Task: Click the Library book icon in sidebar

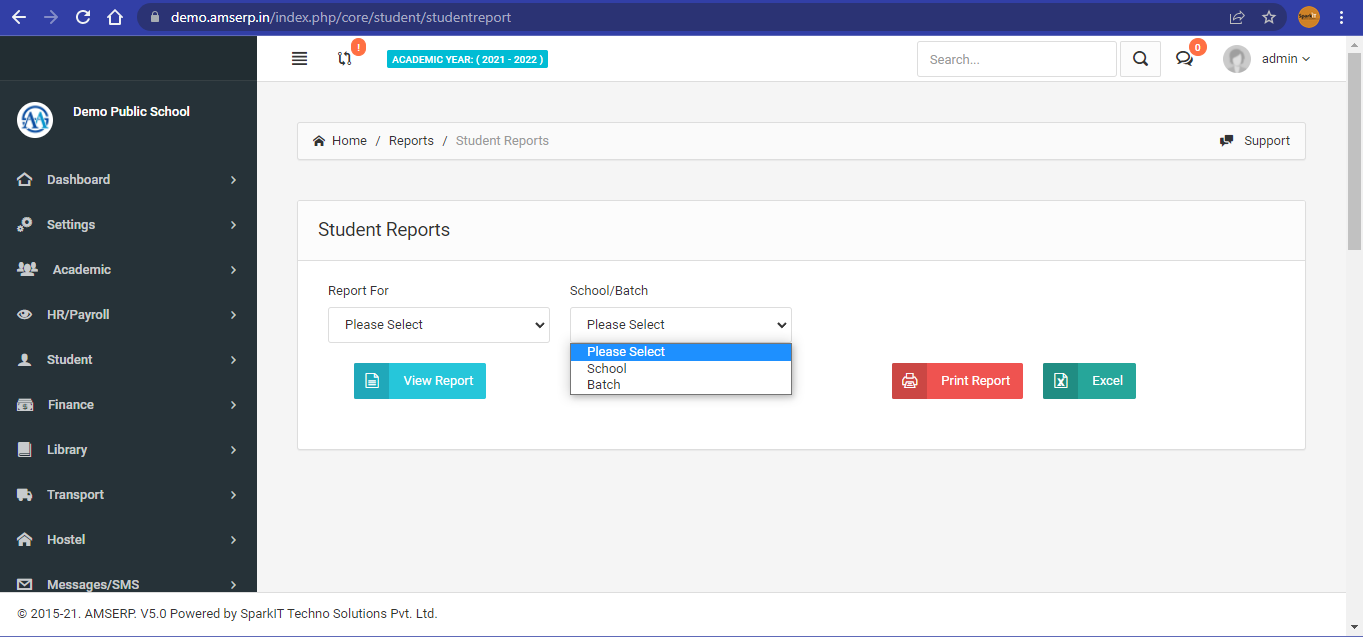Action: 24,449
